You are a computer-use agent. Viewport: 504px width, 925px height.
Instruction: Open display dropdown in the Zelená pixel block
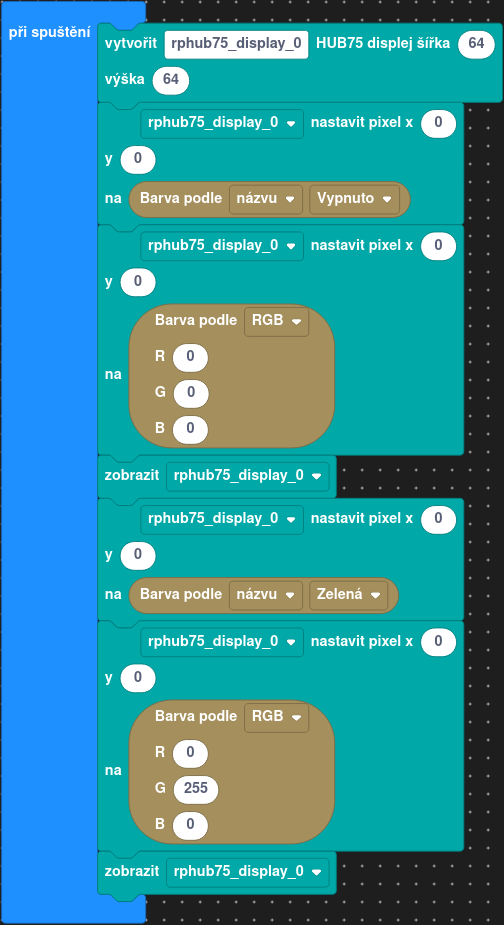point(222,520)
